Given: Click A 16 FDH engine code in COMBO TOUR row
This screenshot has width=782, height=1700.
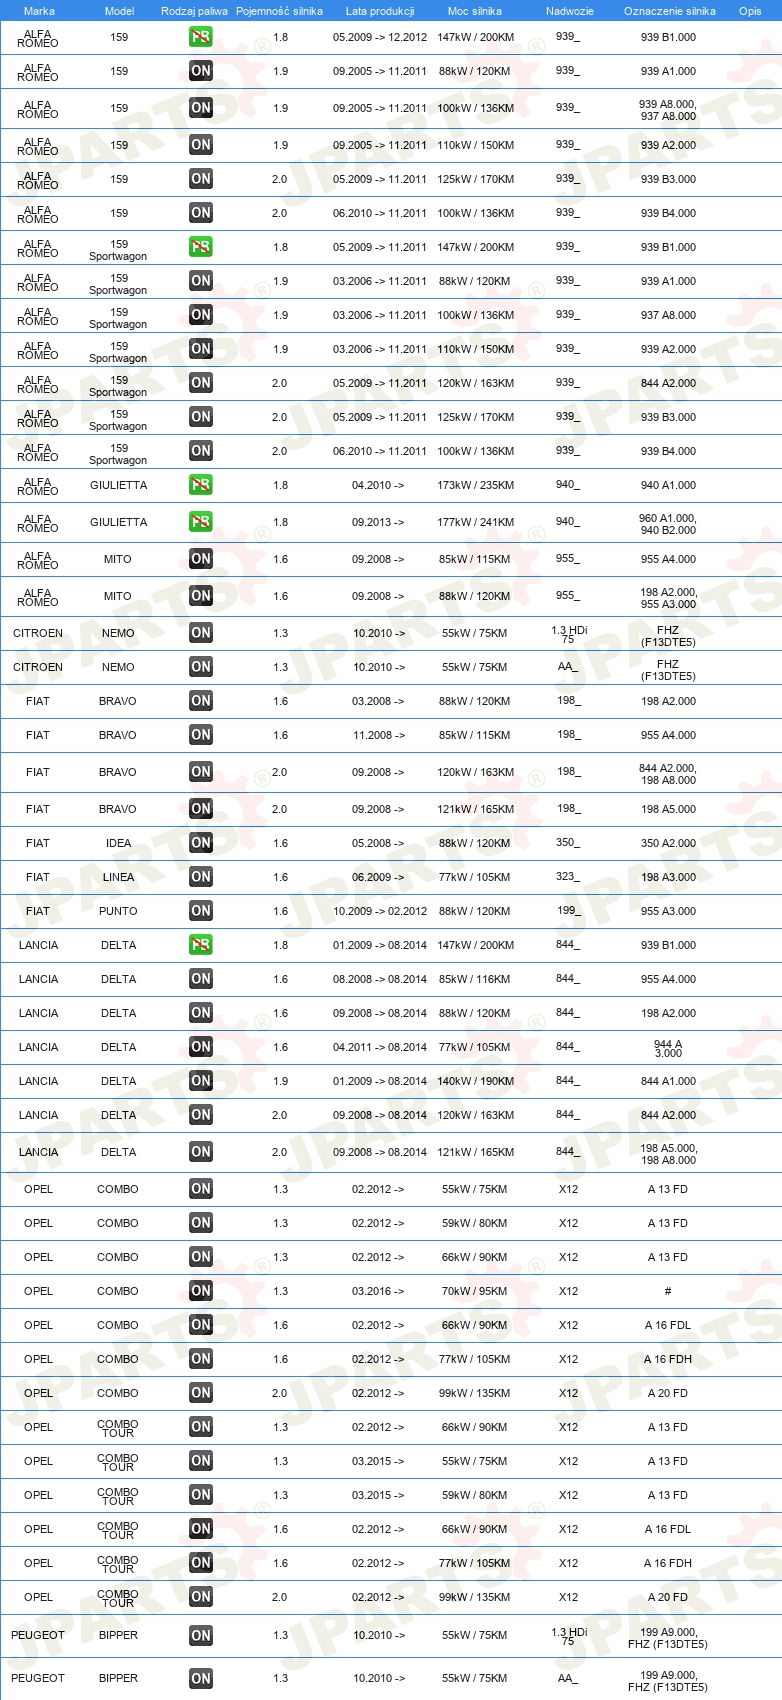Looking at the screenshot, I should tap(668, 1563).
